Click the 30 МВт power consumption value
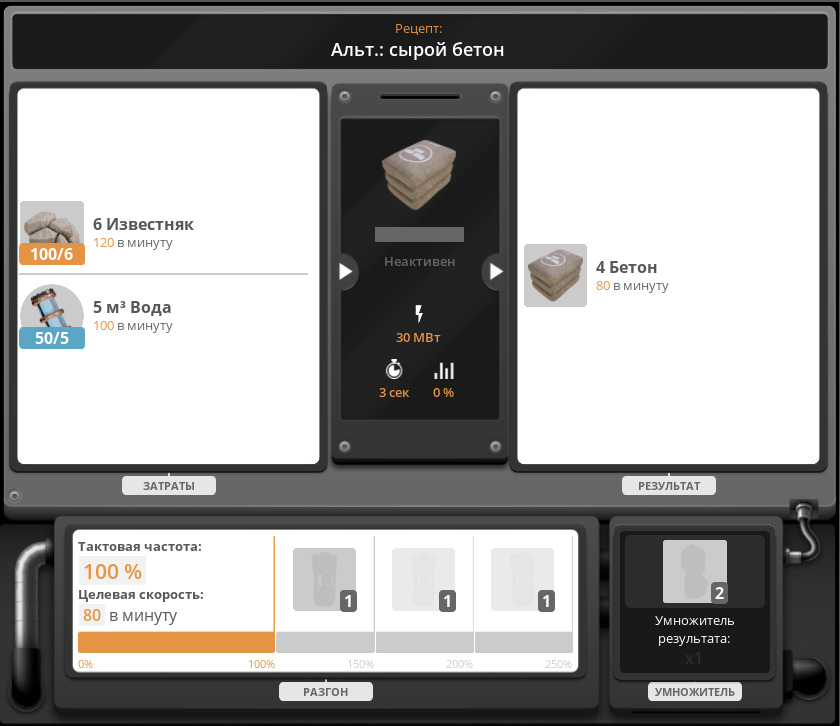 click(x=418, y=338)
